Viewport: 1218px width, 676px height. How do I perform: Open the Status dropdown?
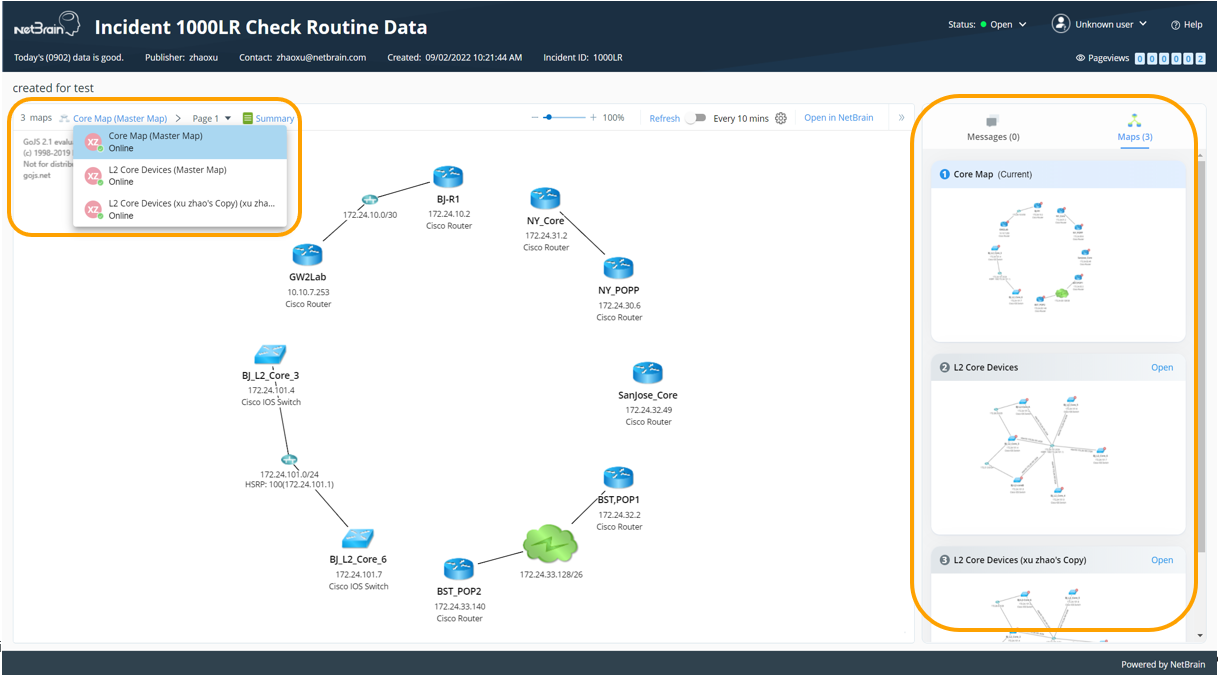[x=988, y=25]
